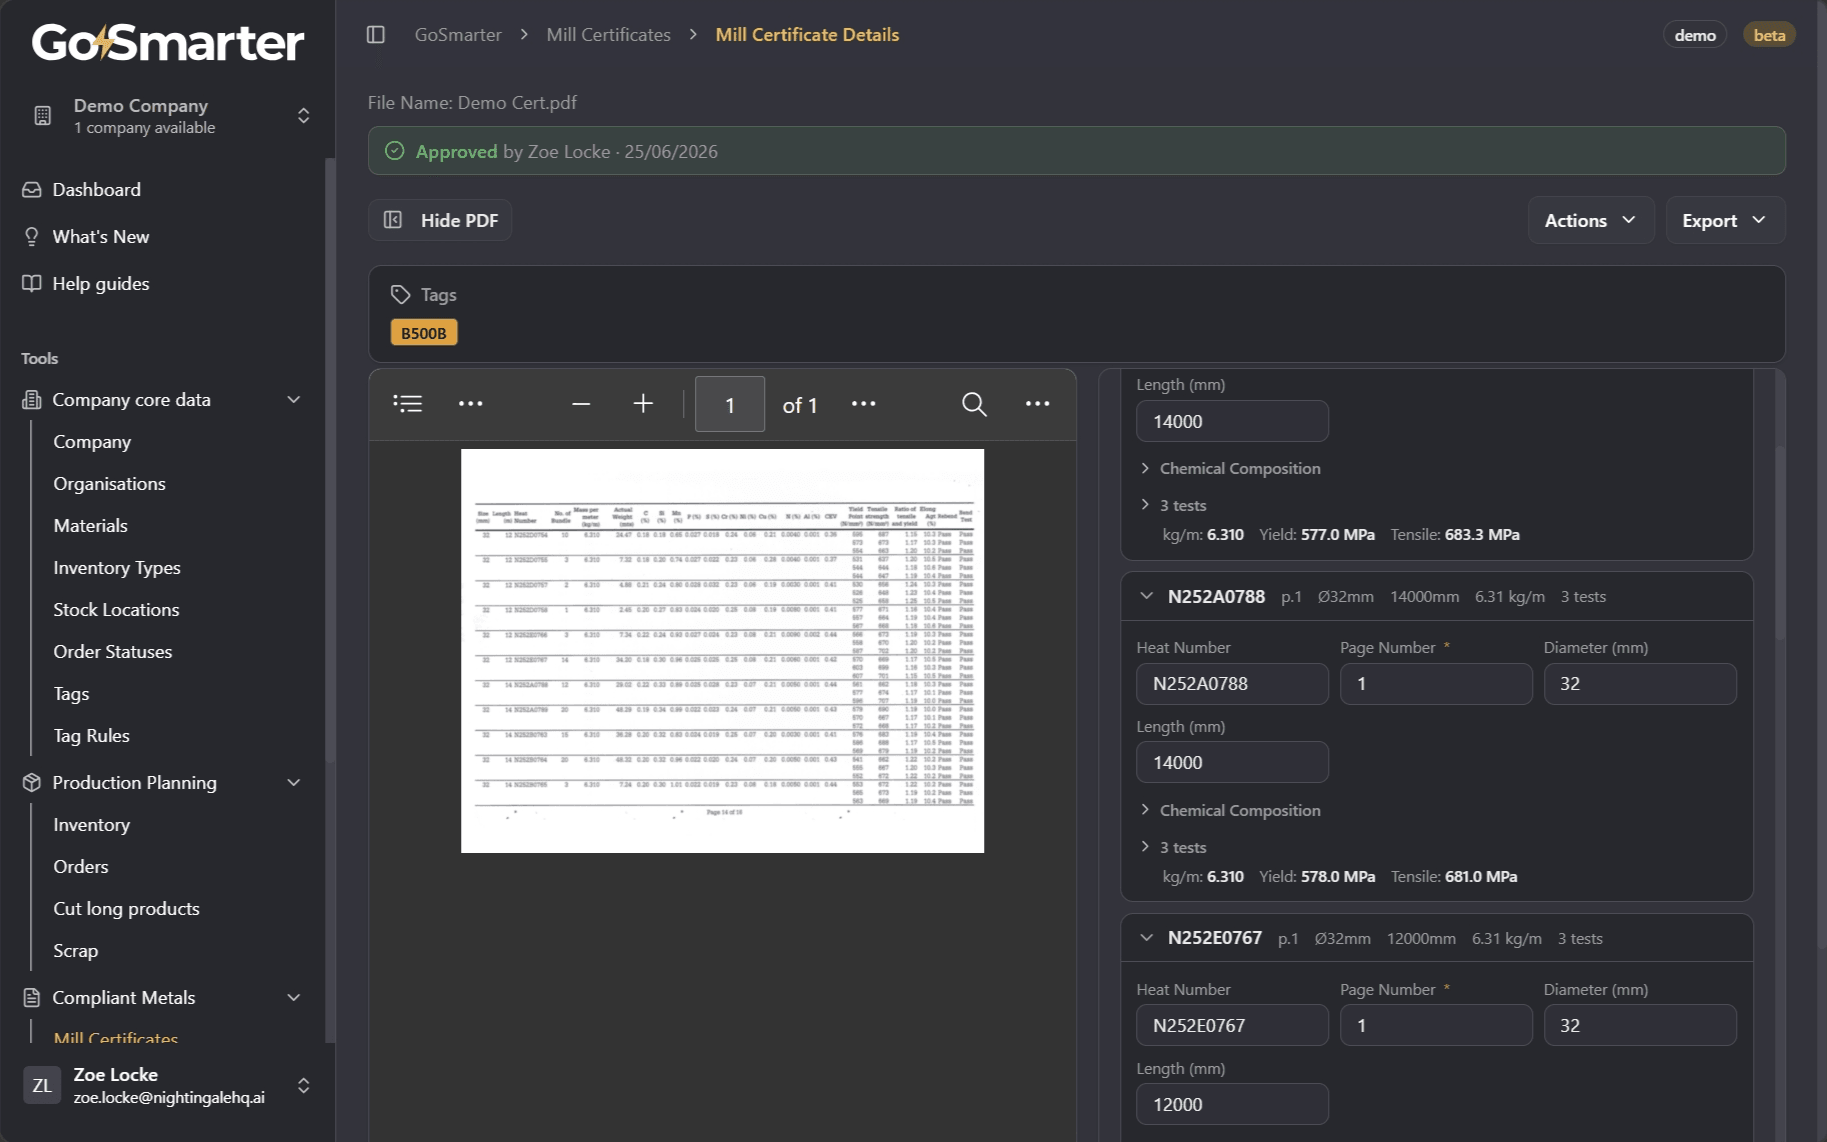Click the PDF page thumbnail
The height and width of the screenshot is (1142, 1827).
(x=722, y=651)
